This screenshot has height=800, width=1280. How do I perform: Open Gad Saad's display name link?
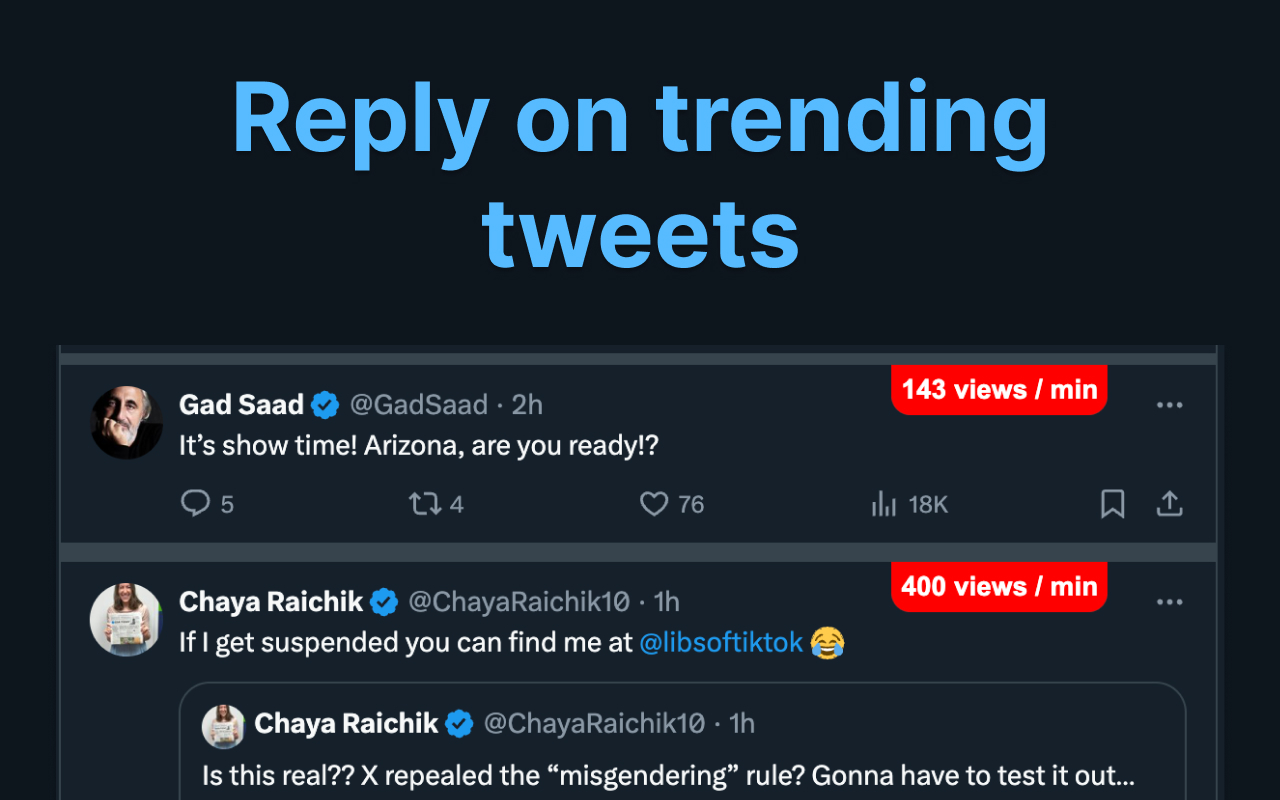tap(241, 405)
